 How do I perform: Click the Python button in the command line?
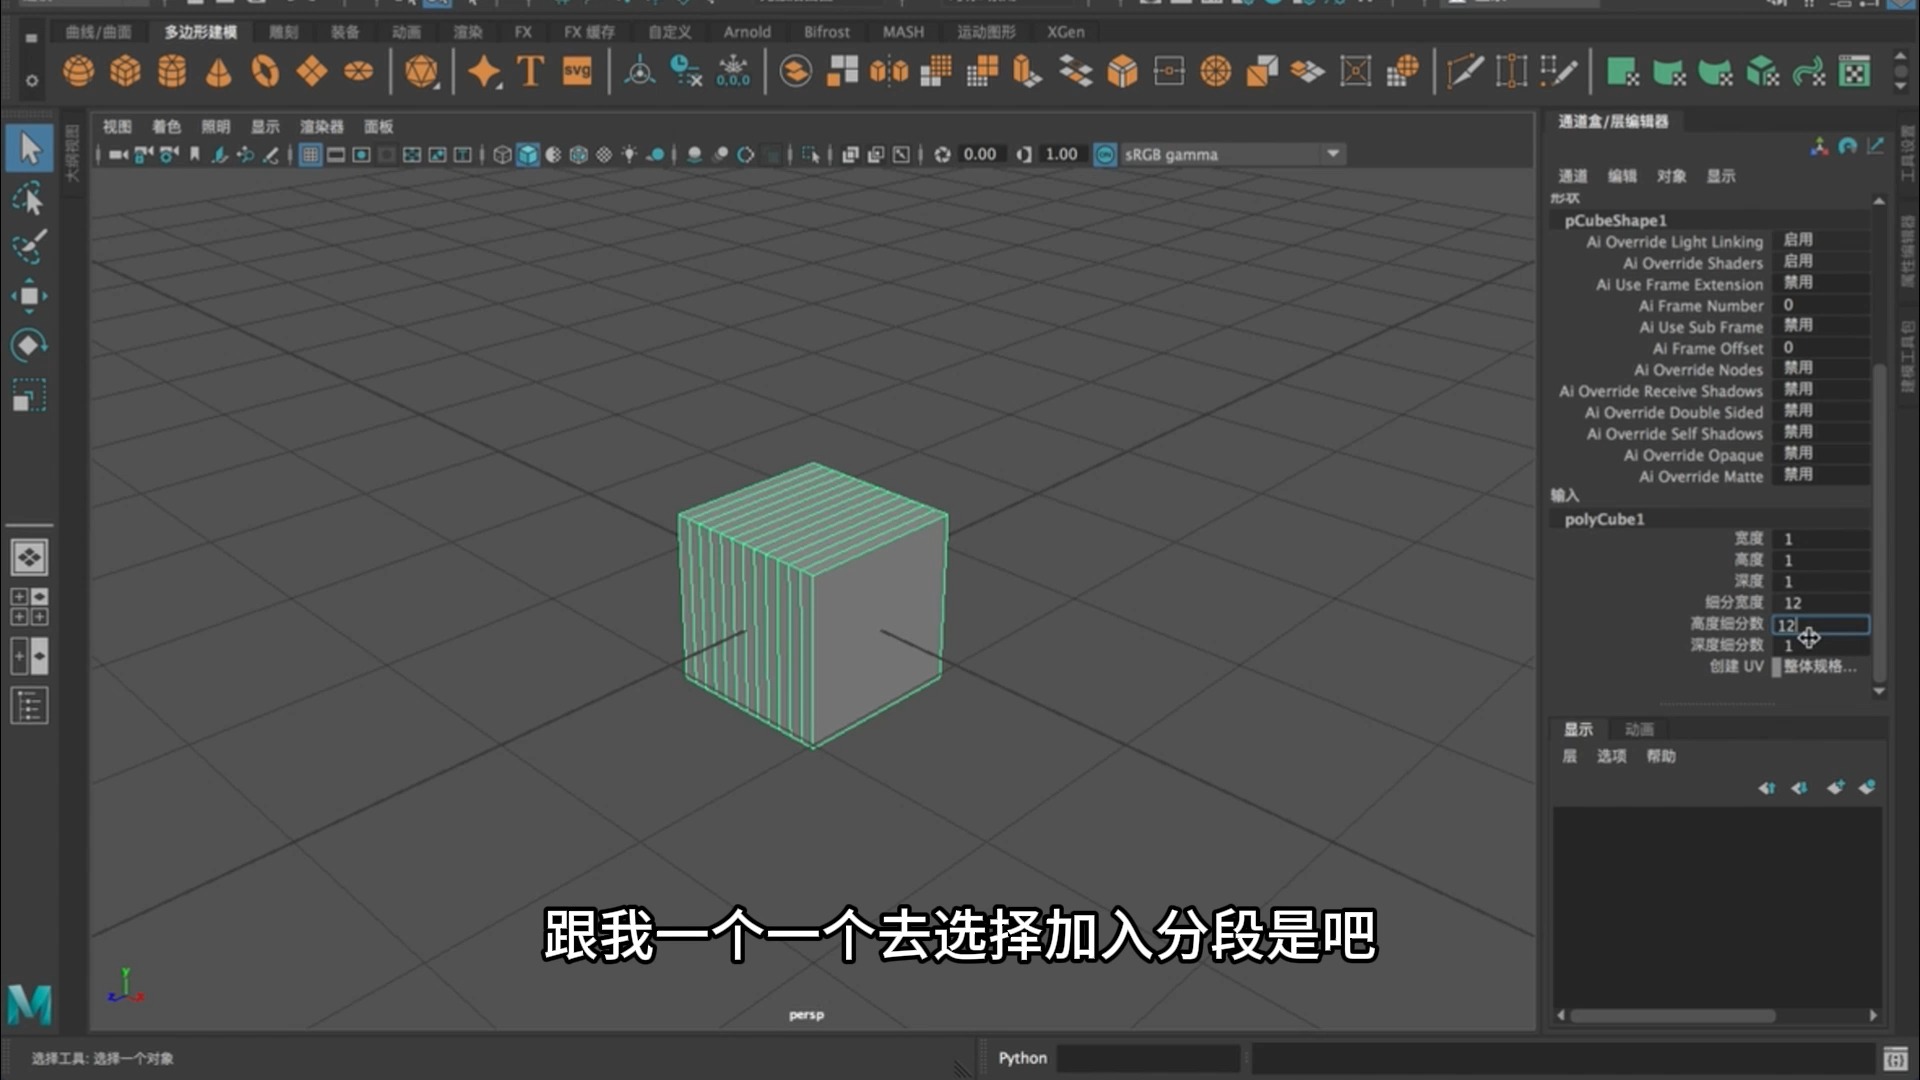pos(1022,1057)
